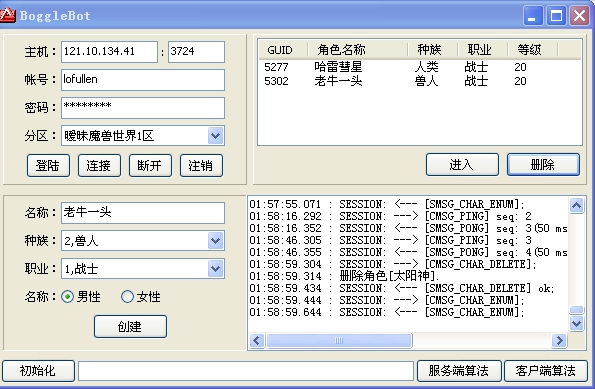Click the log scroll up arrow
Screen dimensions: 595x389
click(x=576, y=206)
